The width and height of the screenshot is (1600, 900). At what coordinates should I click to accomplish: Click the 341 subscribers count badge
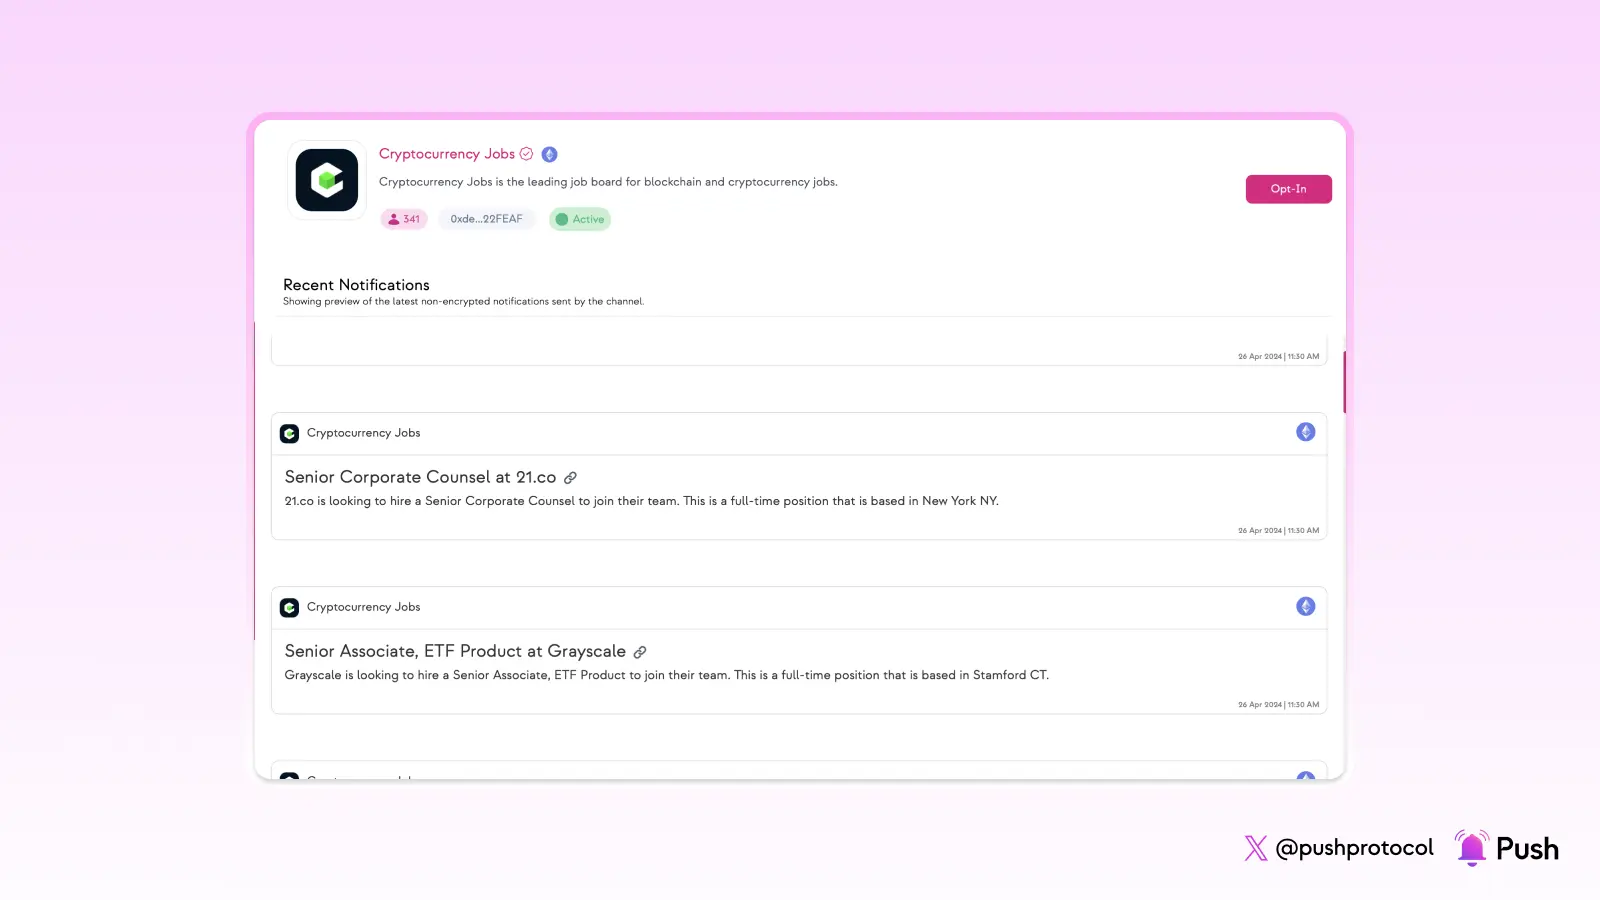click(404, 219)
